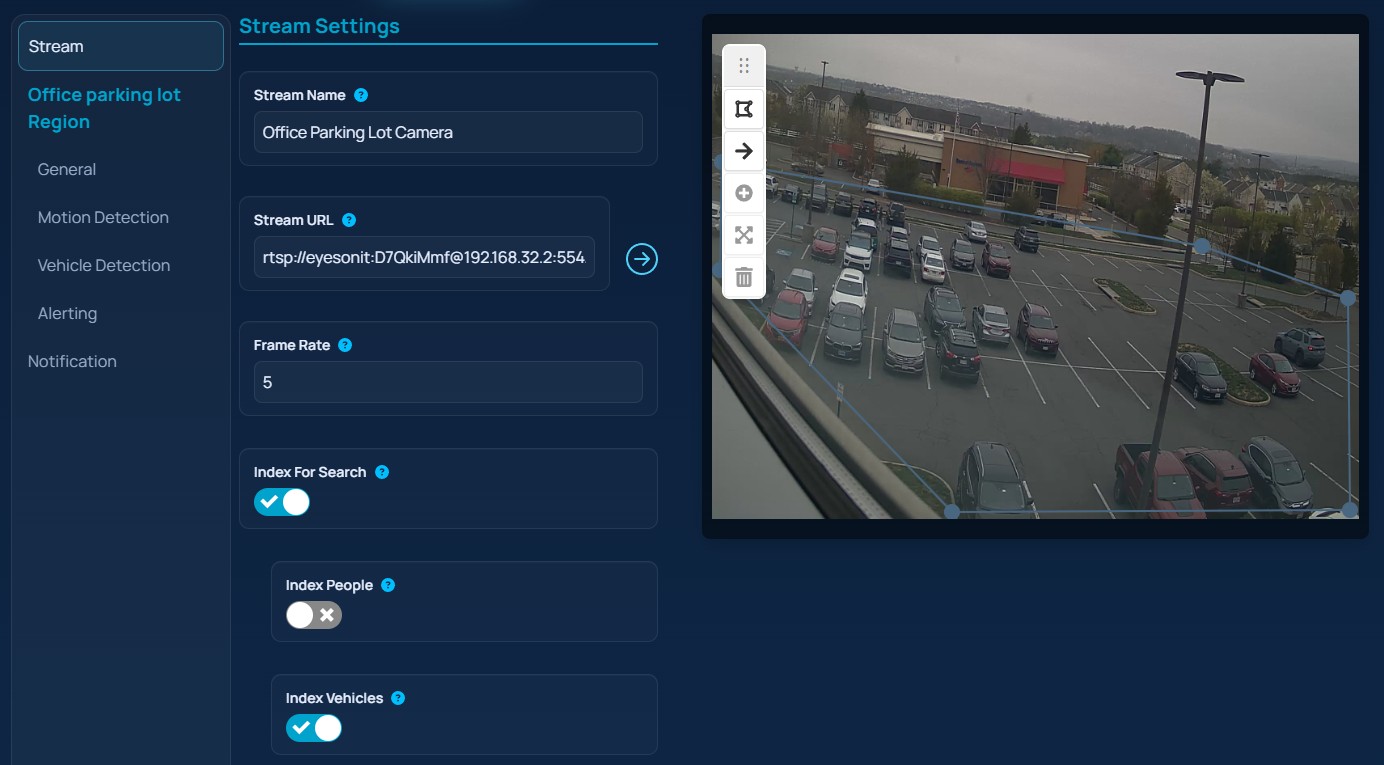Turn off Index Vehicles
The image size is (1384, 765).
(315, 728)
